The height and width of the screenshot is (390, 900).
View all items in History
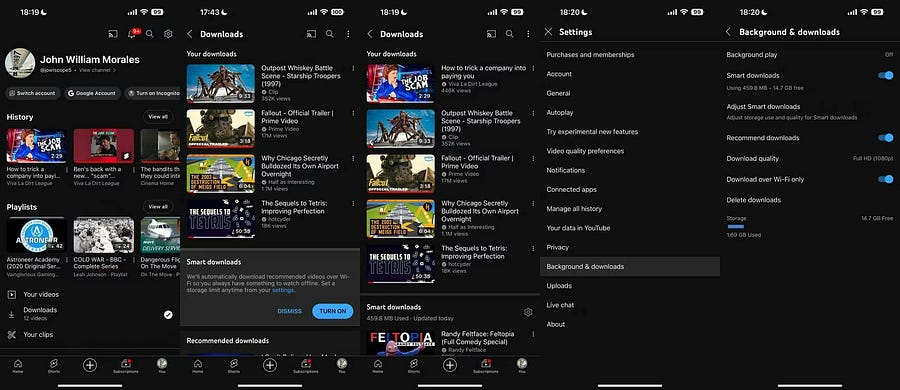coord(158,117)
